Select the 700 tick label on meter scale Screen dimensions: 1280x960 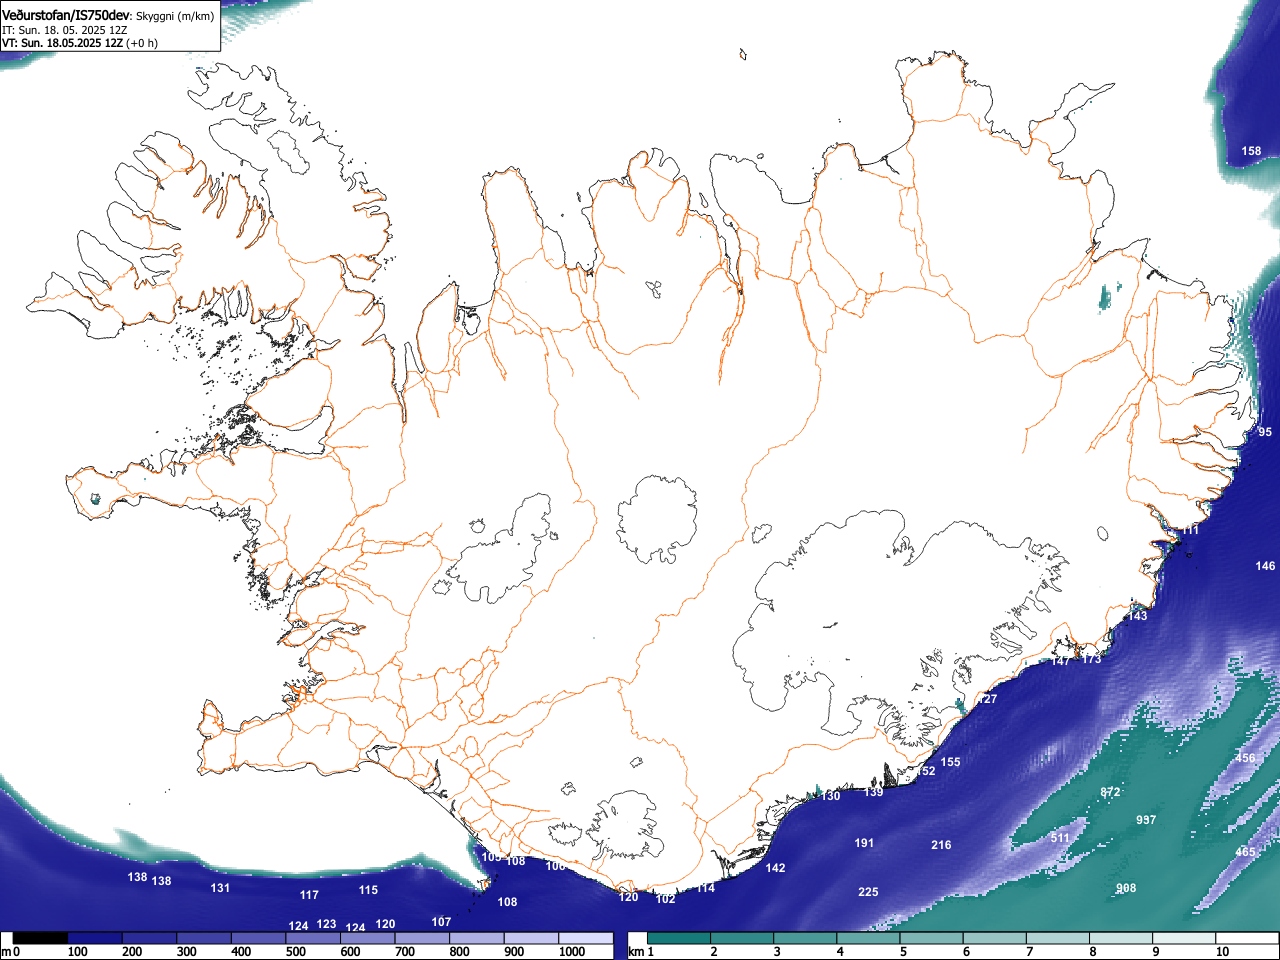405,952
